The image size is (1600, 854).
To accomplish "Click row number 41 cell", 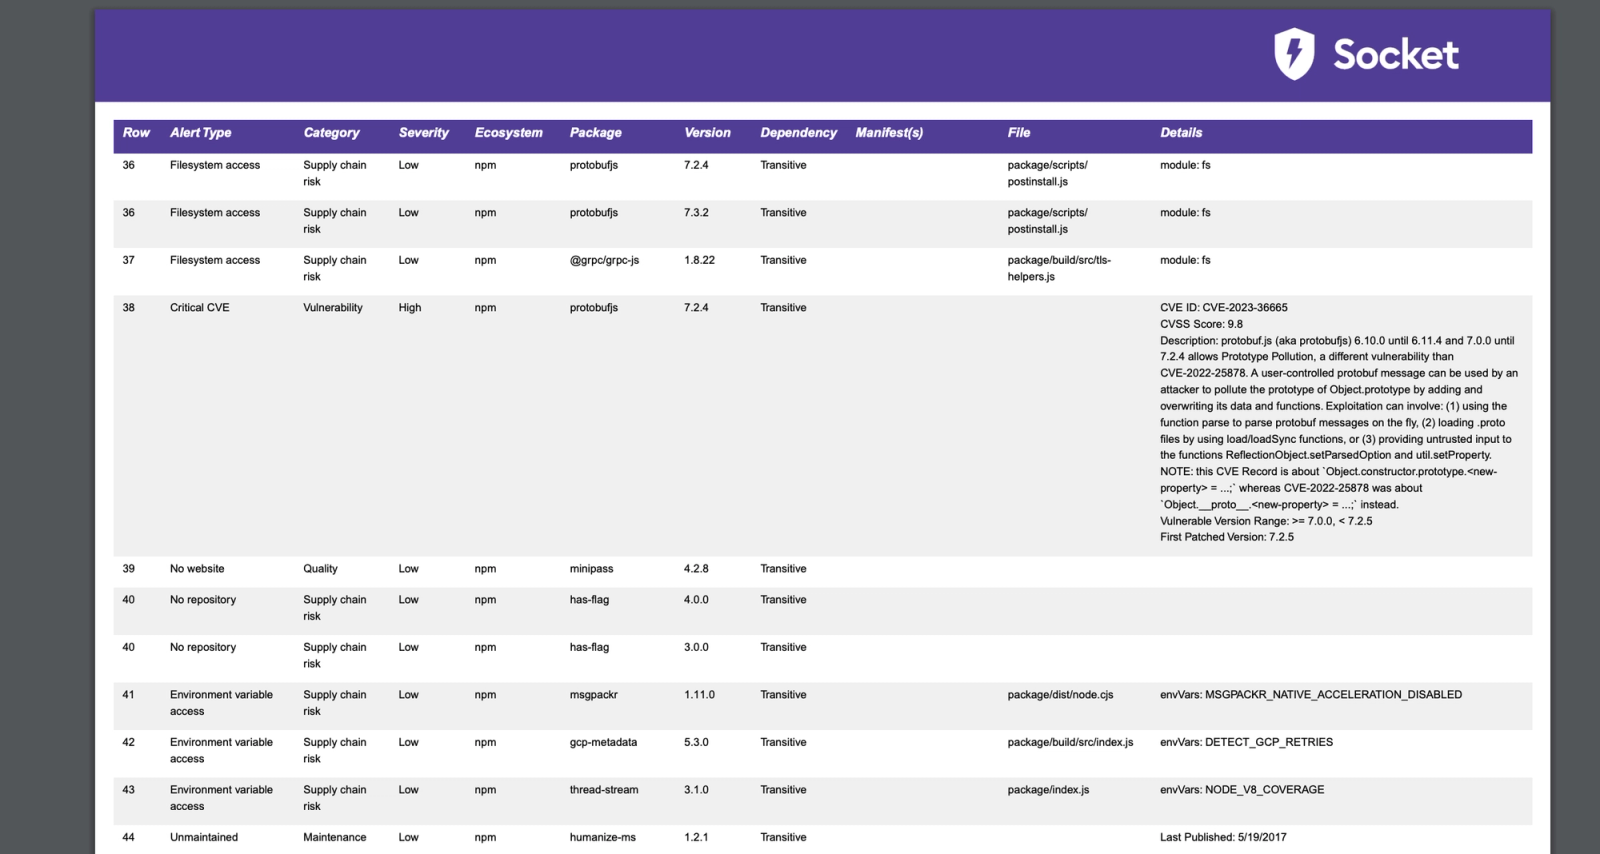I will coord(128,695).
